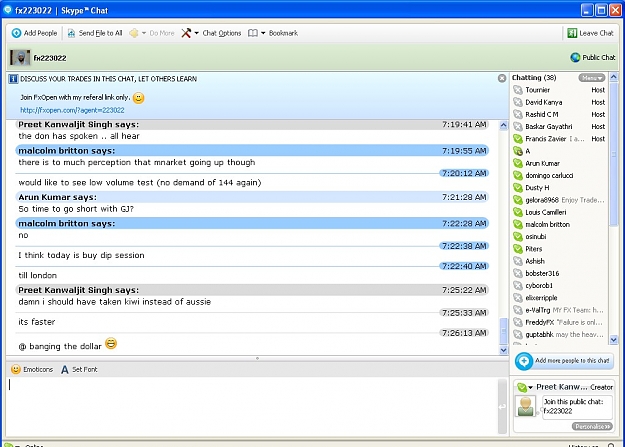This screenshot has height=447, width=625.
Task: Select FreddyFX in participant list
Action: coord(559,322)
